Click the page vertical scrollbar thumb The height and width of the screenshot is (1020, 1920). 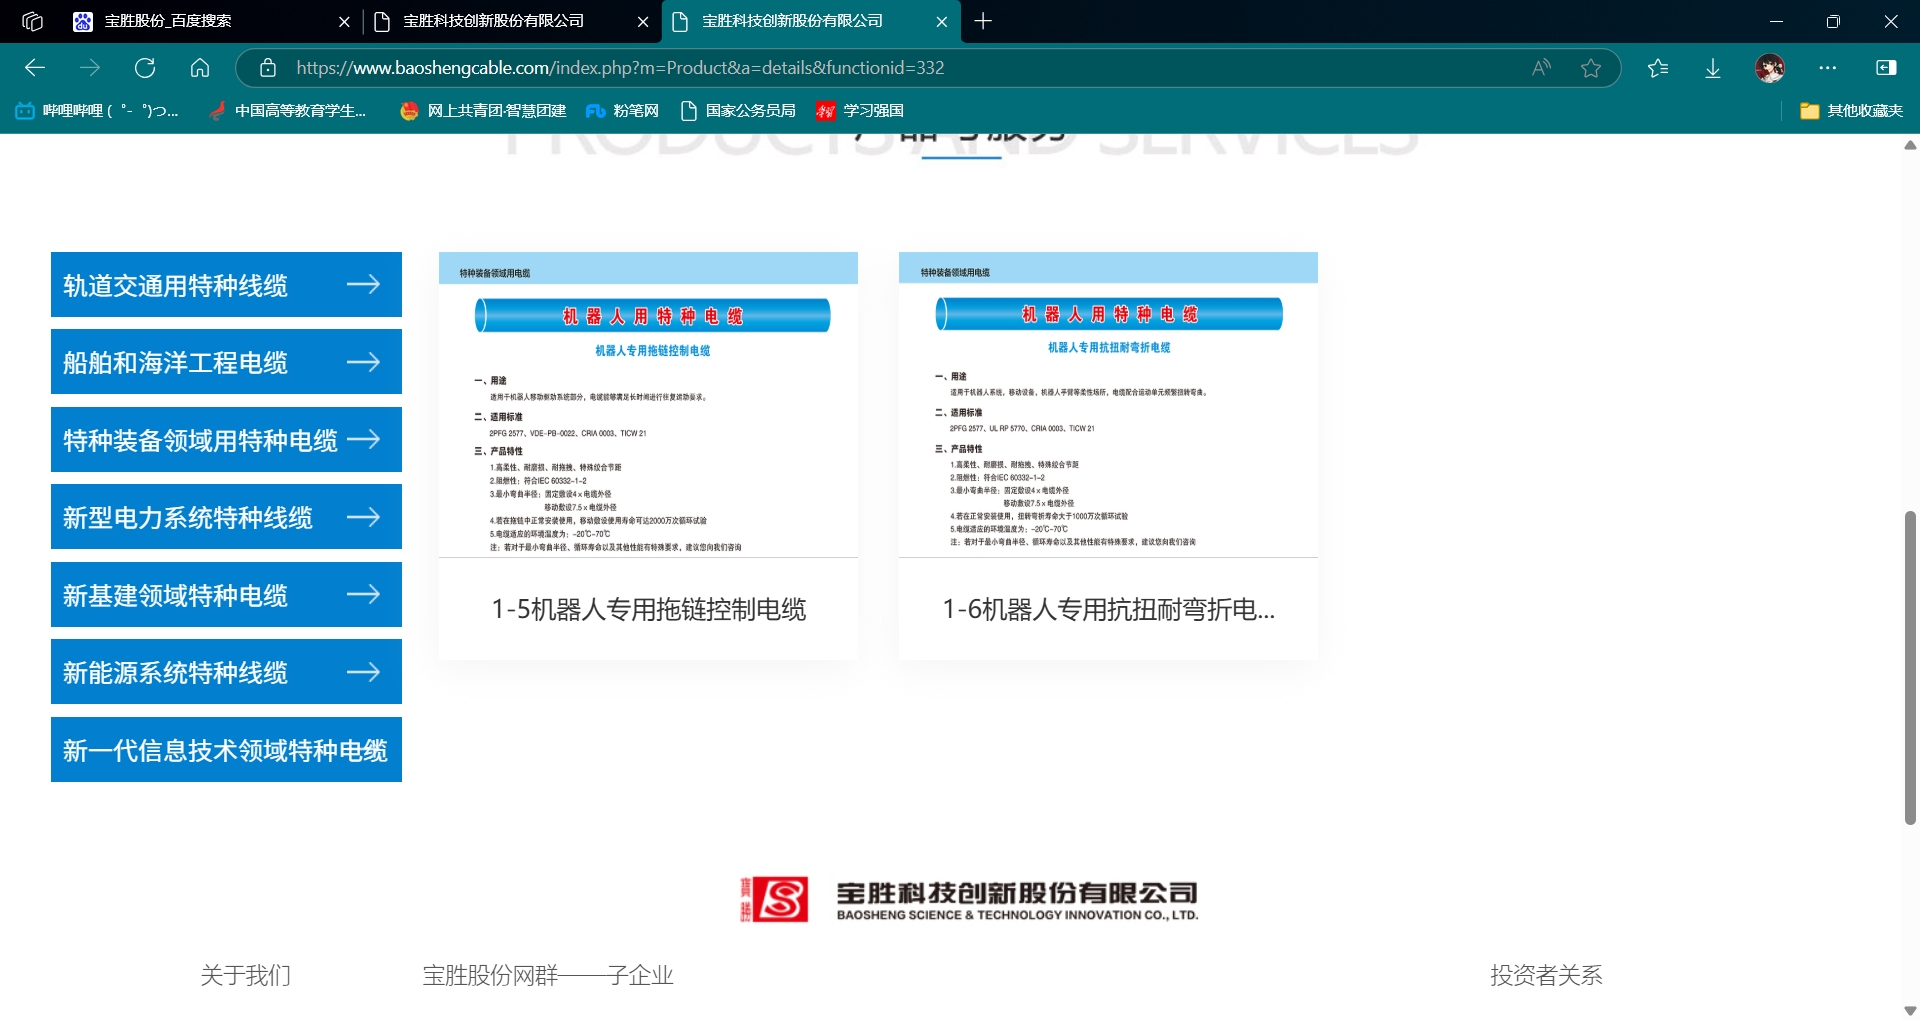1910,668
